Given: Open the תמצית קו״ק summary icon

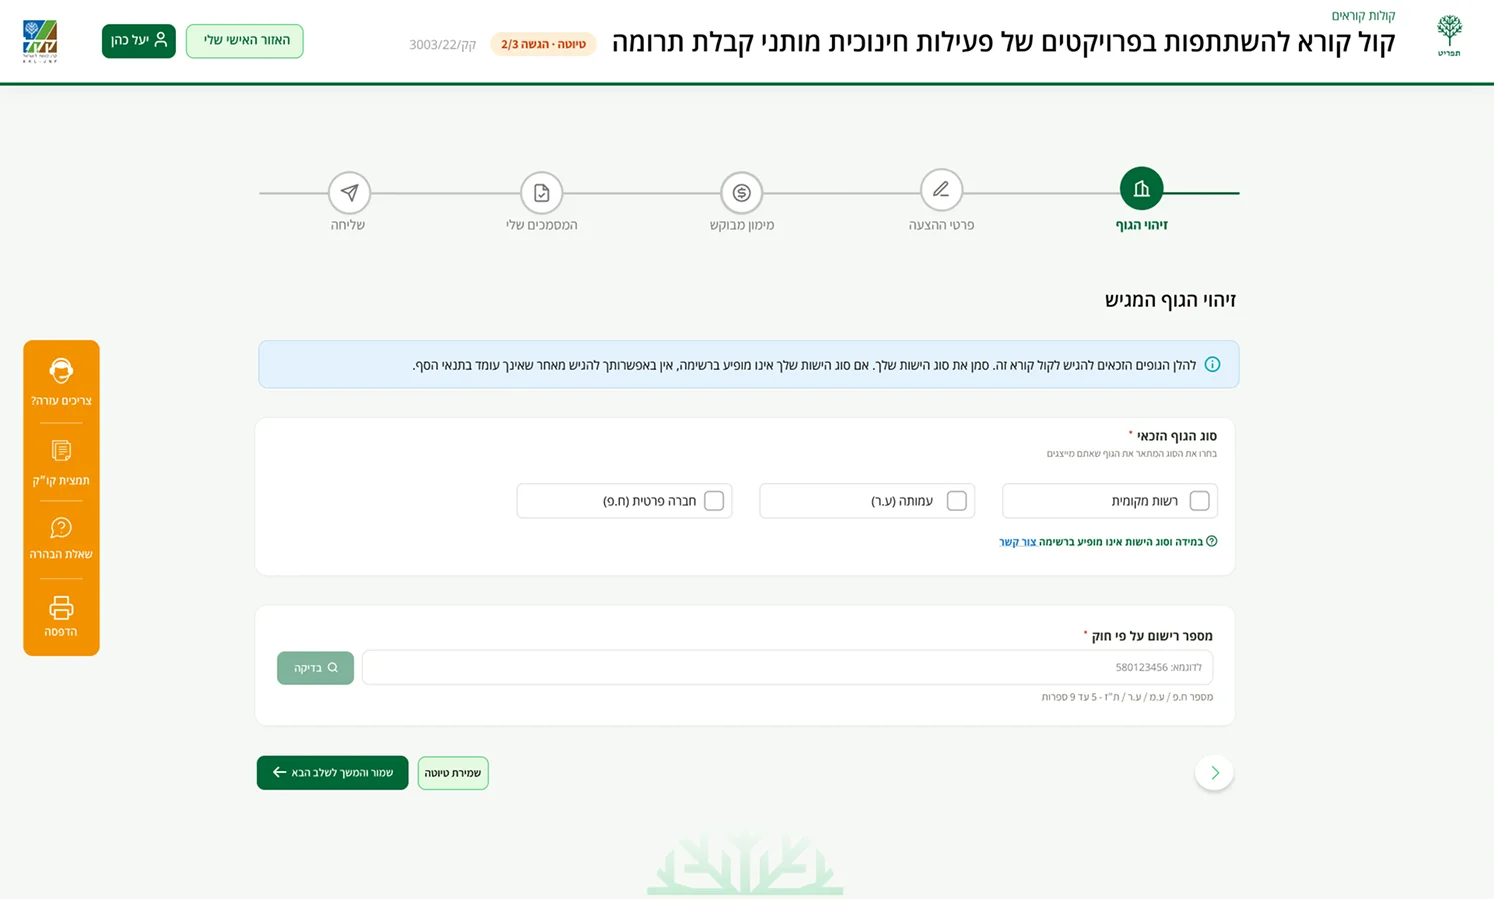Looking at the screenshot, I should coord(61,451).
